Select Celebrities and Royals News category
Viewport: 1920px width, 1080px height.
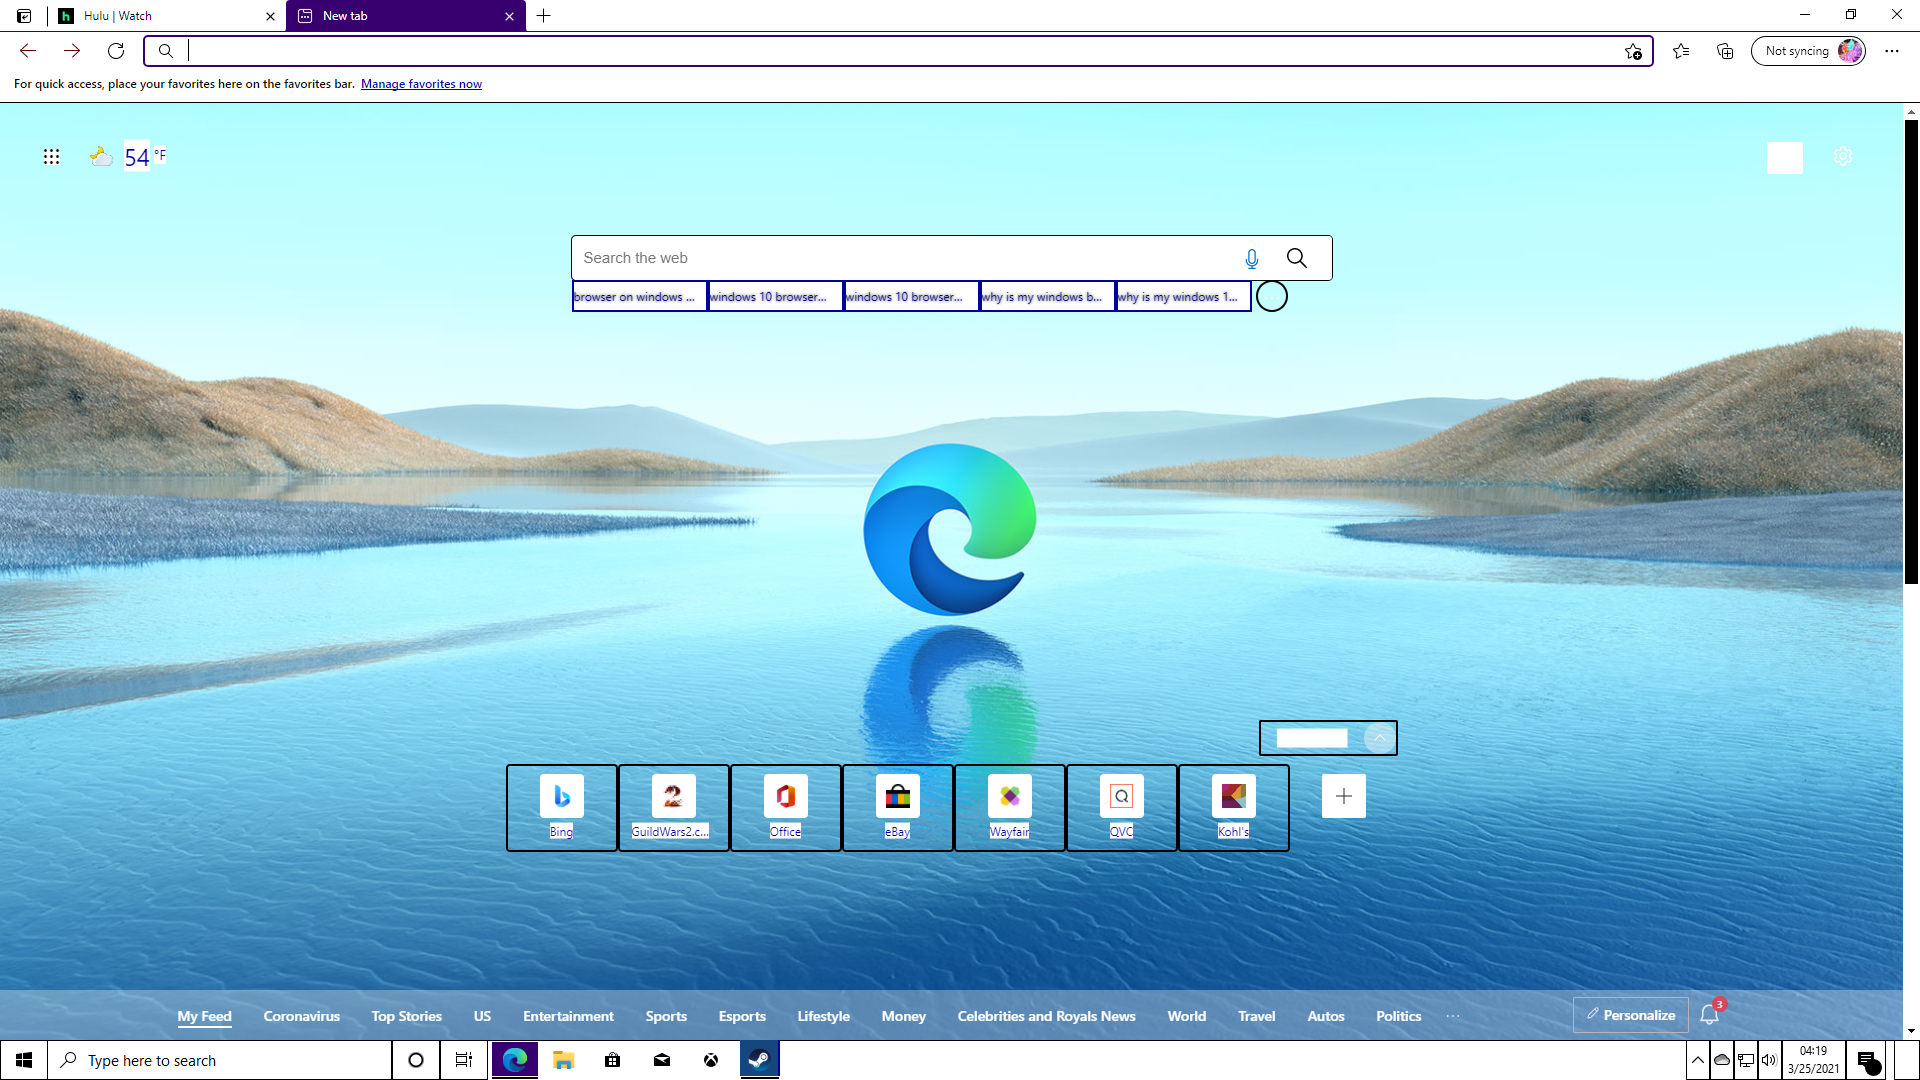click(x=1047, y=1016)
